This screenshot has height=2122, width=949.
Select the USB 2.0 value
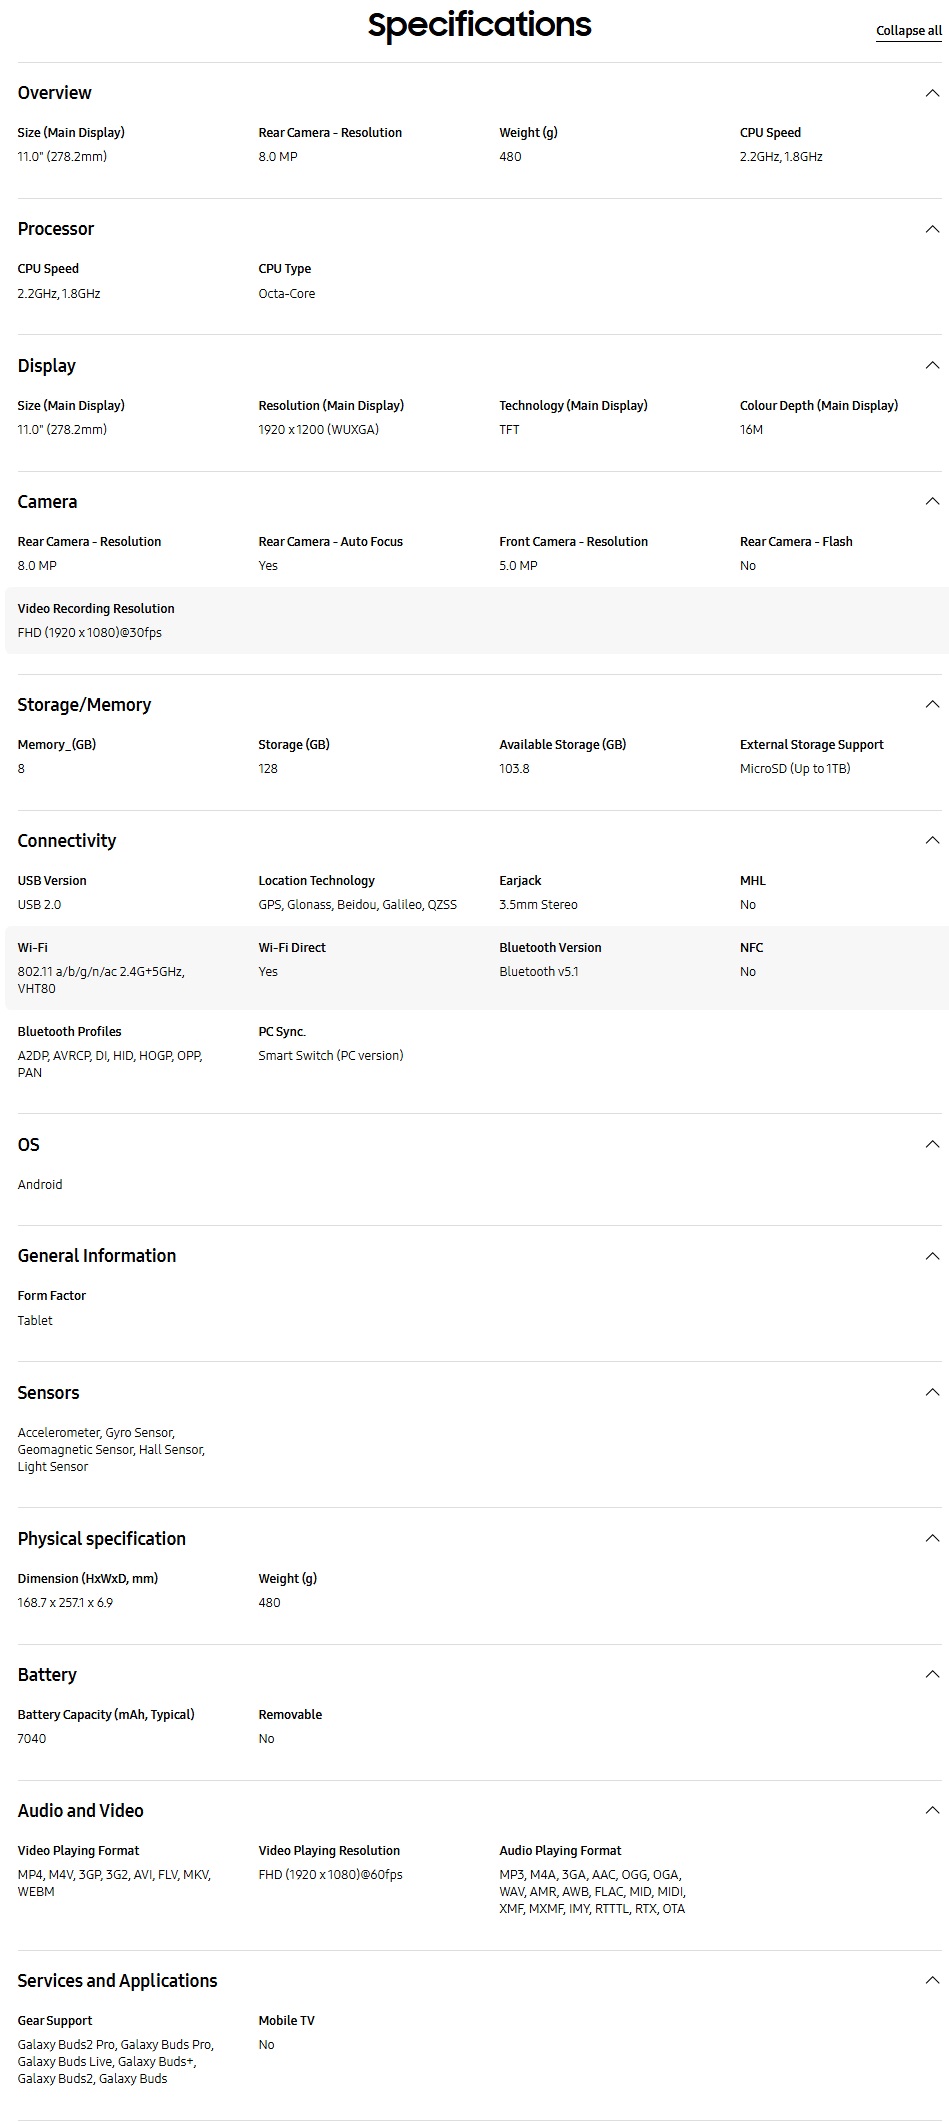(40, 905)
